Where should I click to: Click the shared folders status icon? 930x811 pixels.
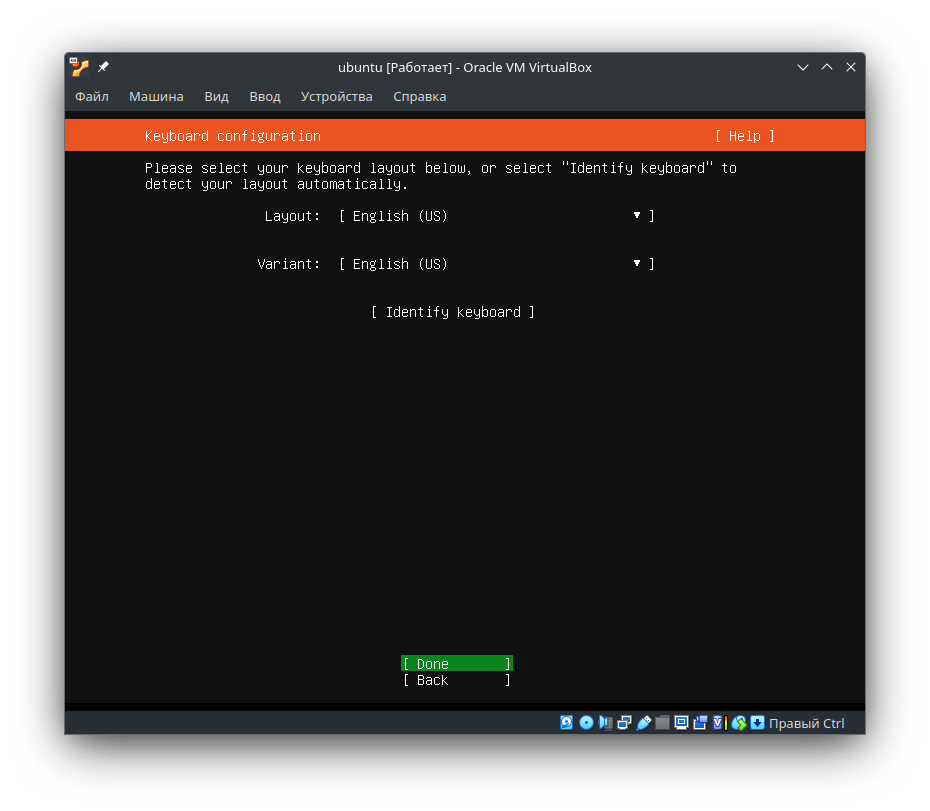(x=663, y=722)
